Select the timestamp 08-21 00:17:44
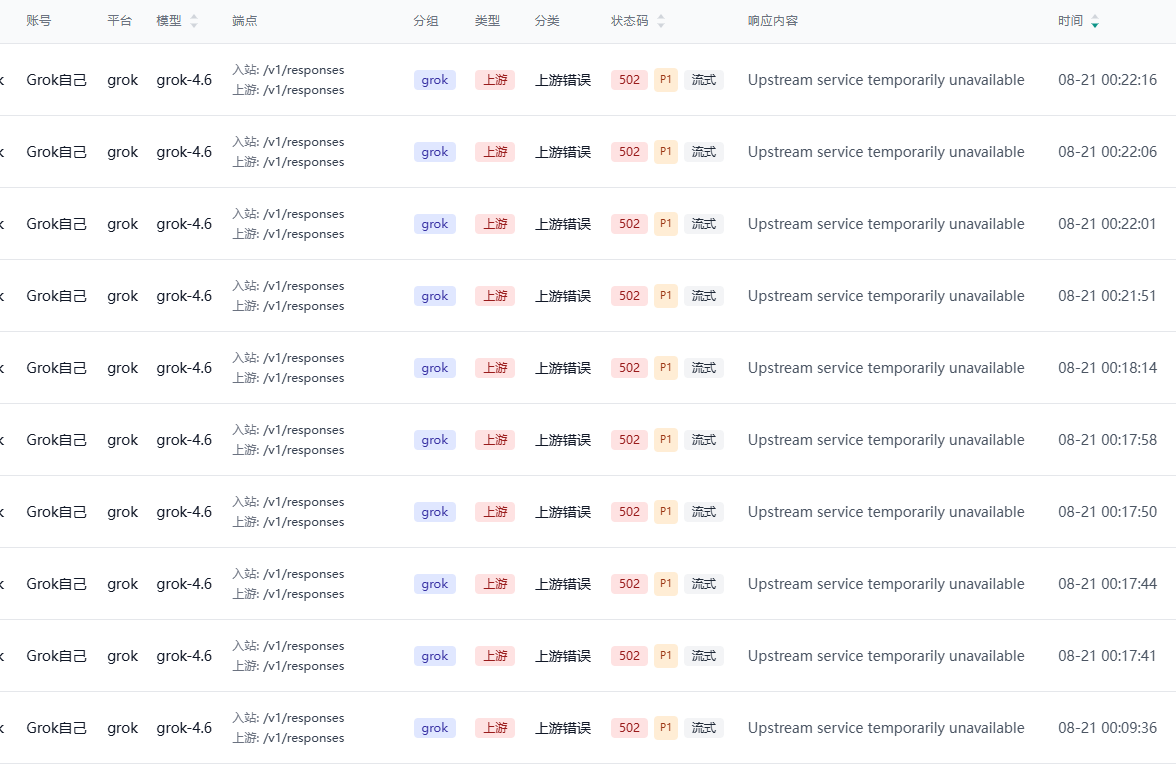 tap(1108, 584)
